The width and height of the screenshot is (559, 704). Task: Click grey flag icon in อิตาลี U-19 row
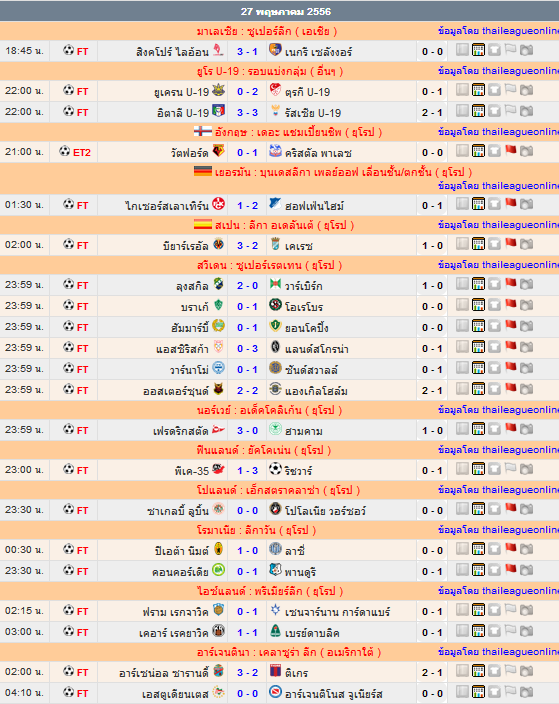coord(511,110)
